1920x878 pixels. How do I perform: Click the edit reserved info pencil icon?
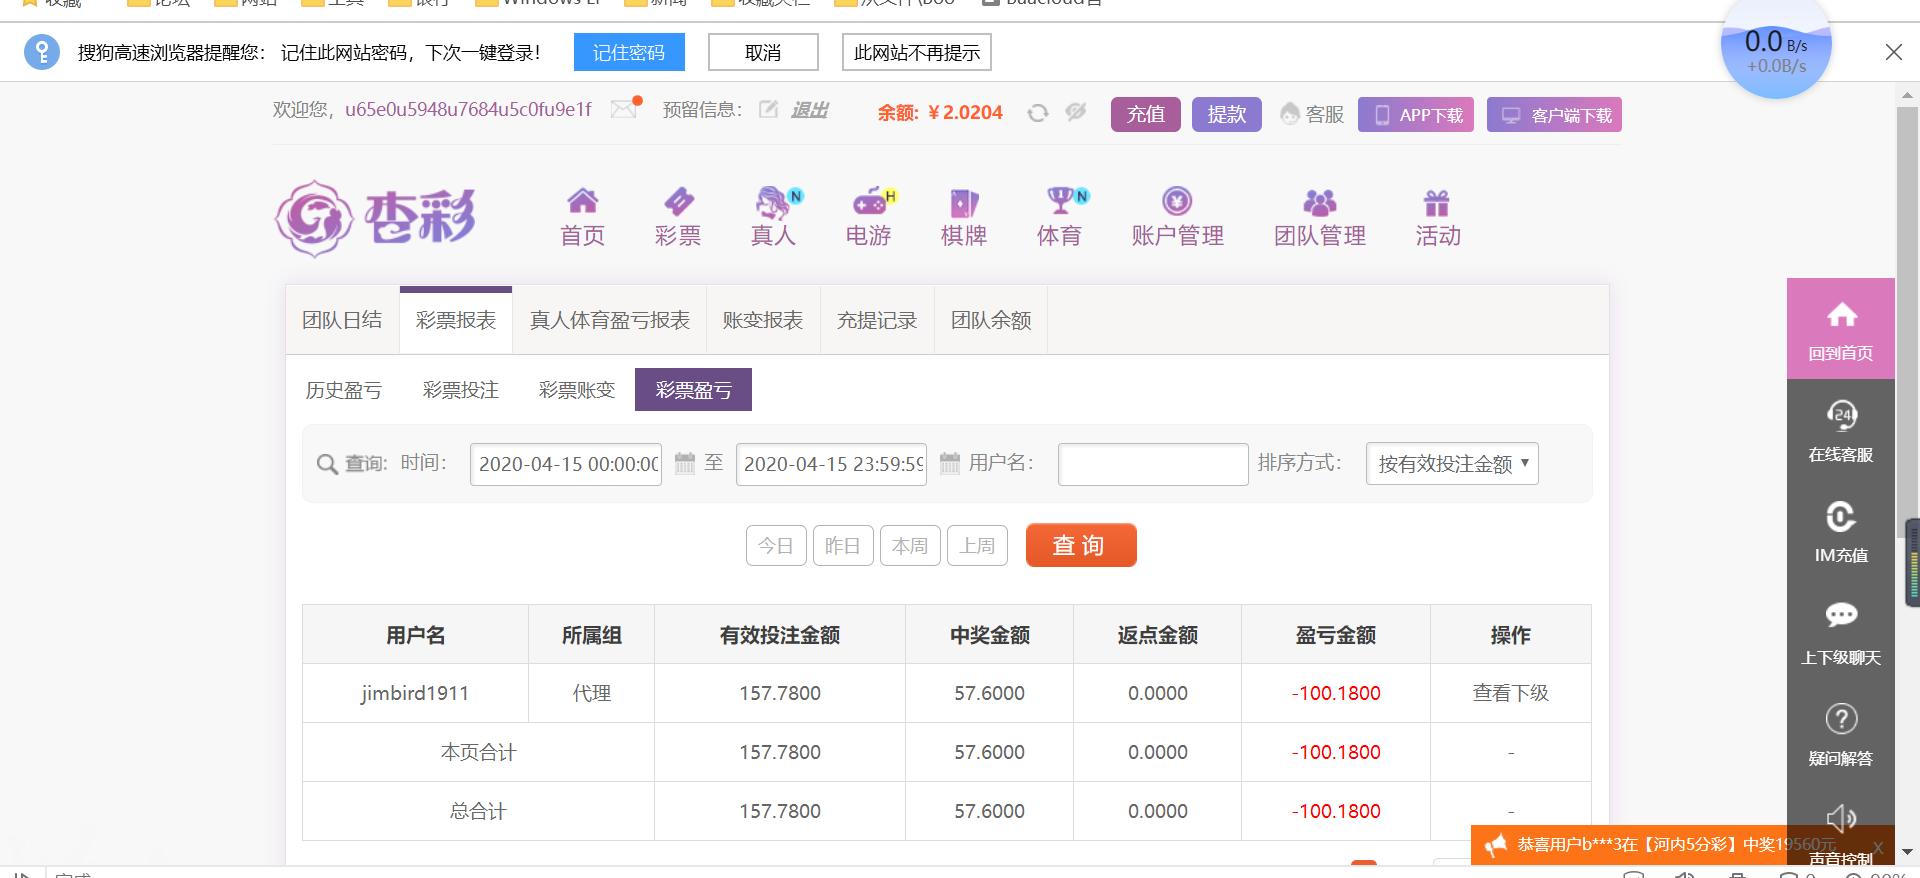point(768,109)
